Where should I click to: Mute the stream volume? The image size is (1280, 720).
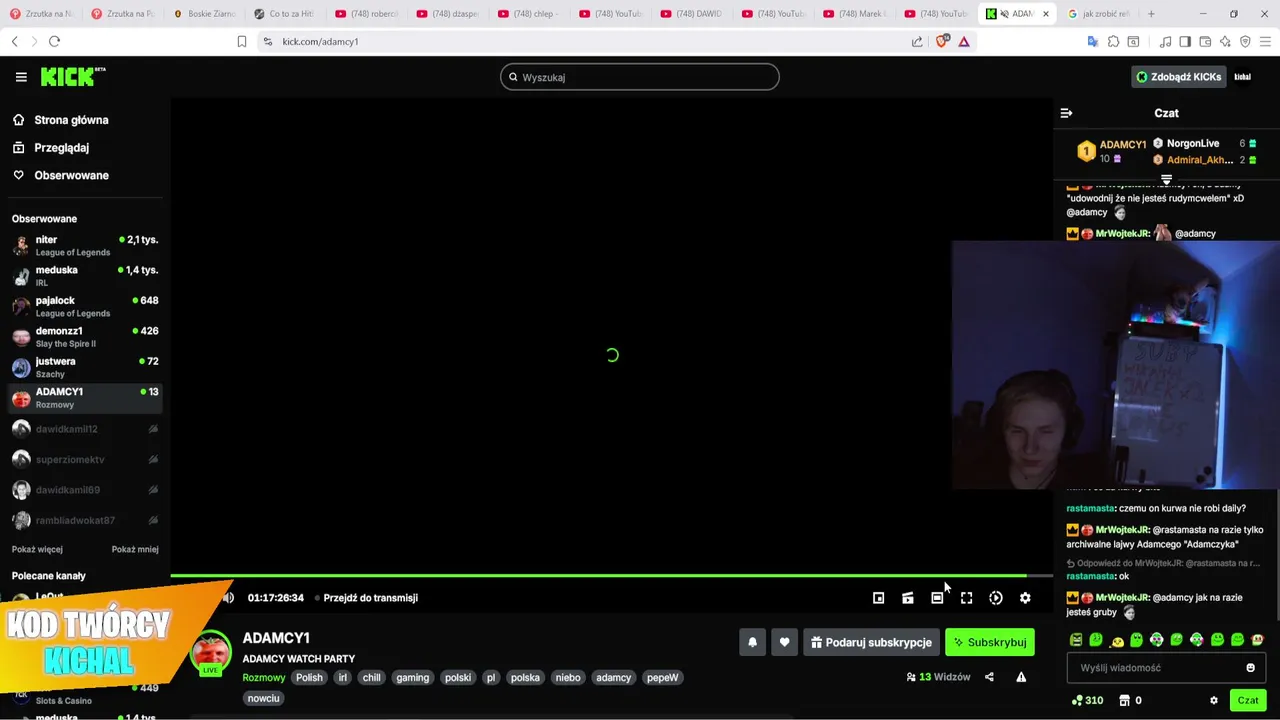pos(228,598)
